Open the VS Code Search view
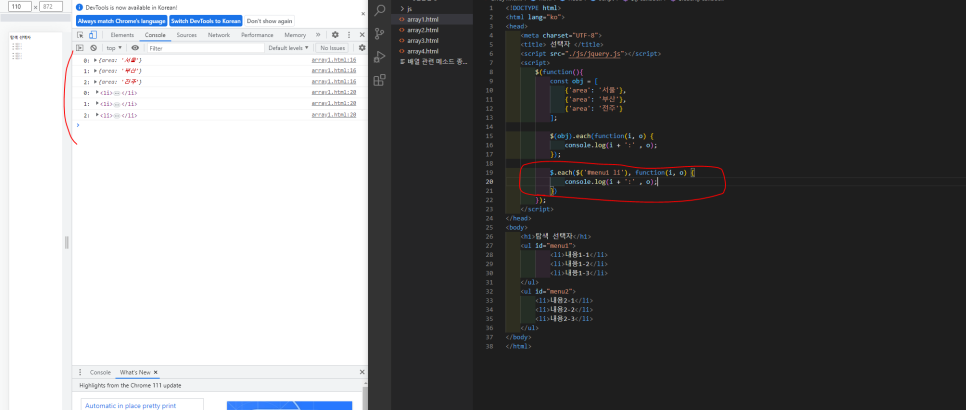The height and width of the screenshot is (410, 966). 380,10
